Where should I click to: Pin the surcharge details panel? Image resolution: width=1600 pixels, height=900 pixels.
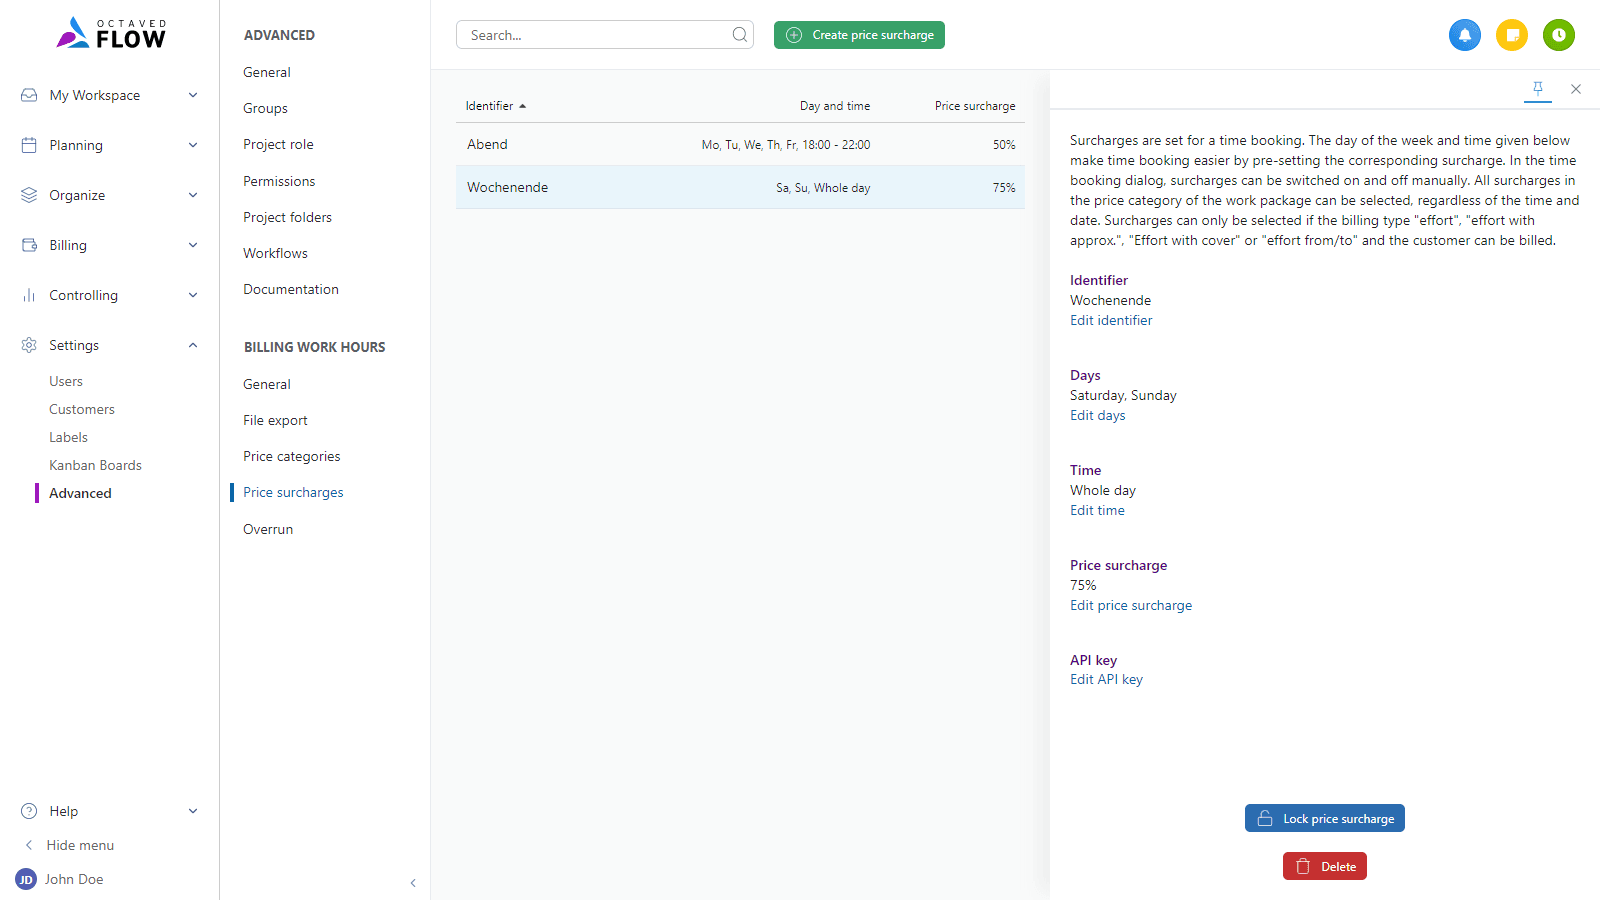[1538, 89]
